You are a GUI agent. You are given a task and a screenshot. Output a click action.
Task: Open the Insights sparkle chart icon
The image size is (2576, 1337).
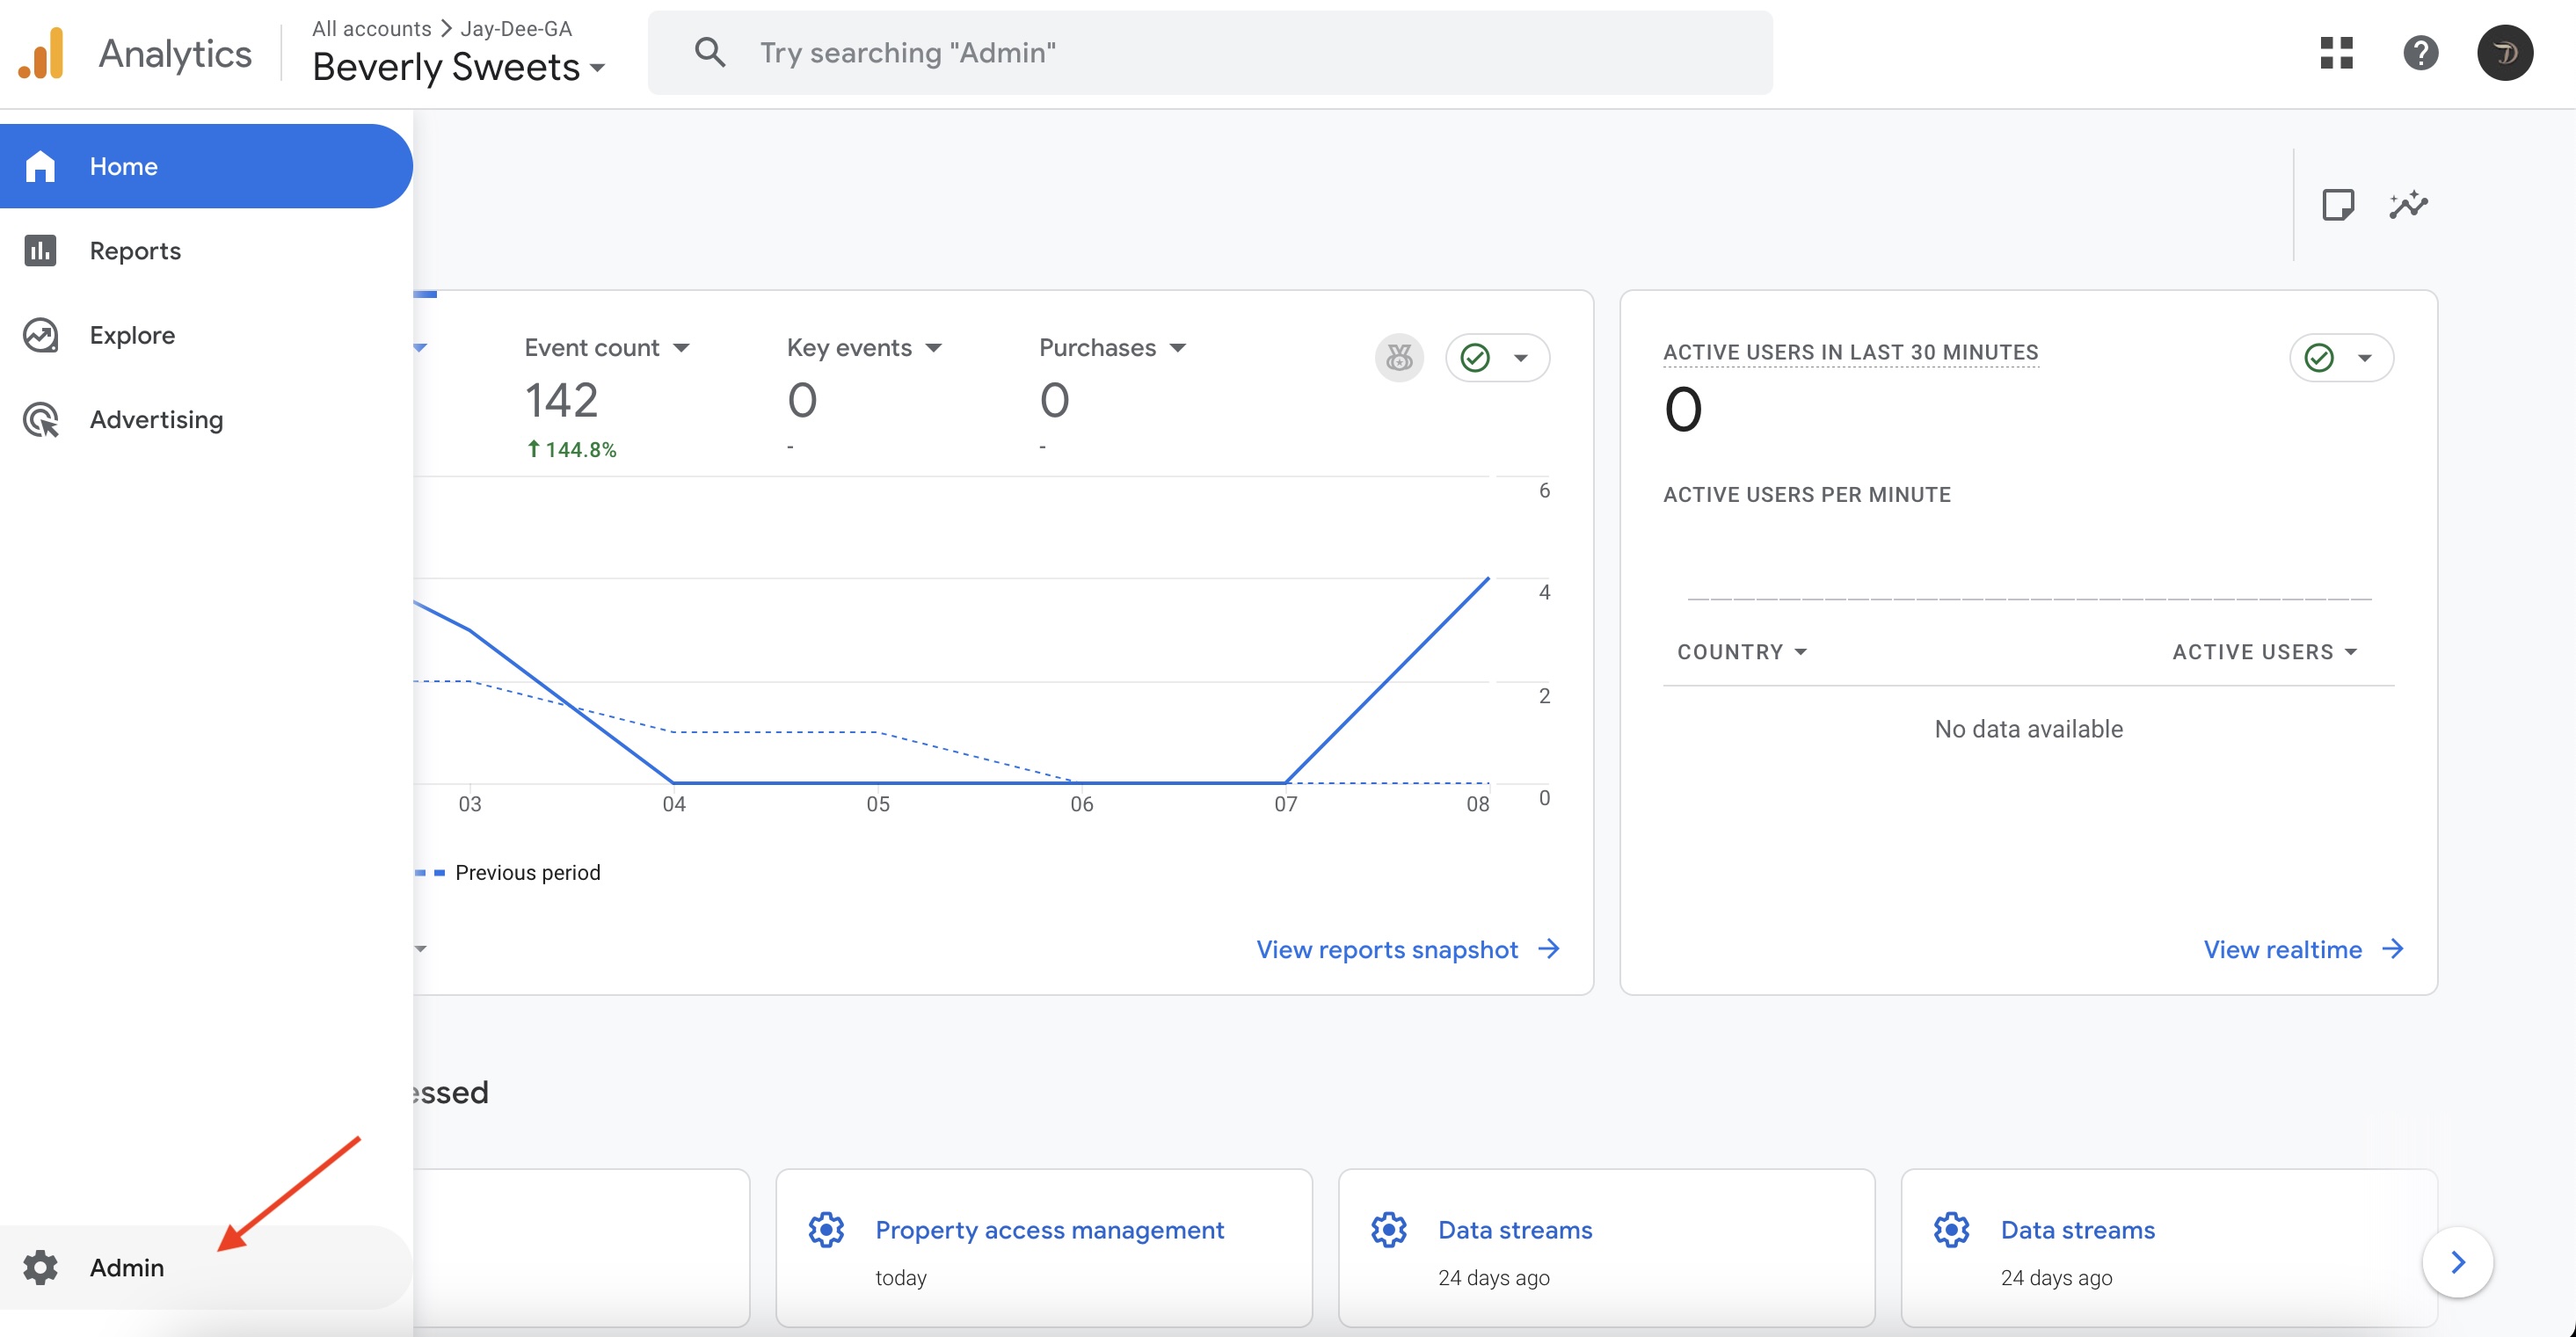(x=2408, y=205)
